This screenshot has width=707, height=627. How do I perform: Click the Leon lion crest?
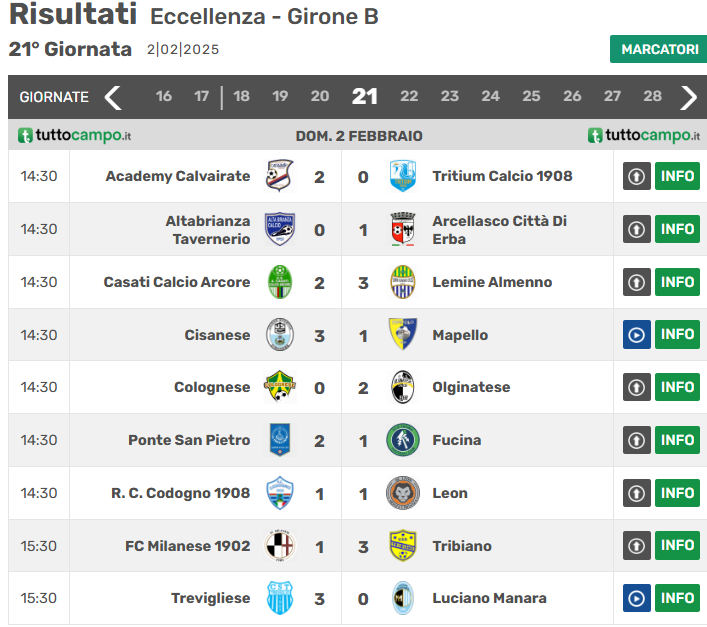point(402,493)
